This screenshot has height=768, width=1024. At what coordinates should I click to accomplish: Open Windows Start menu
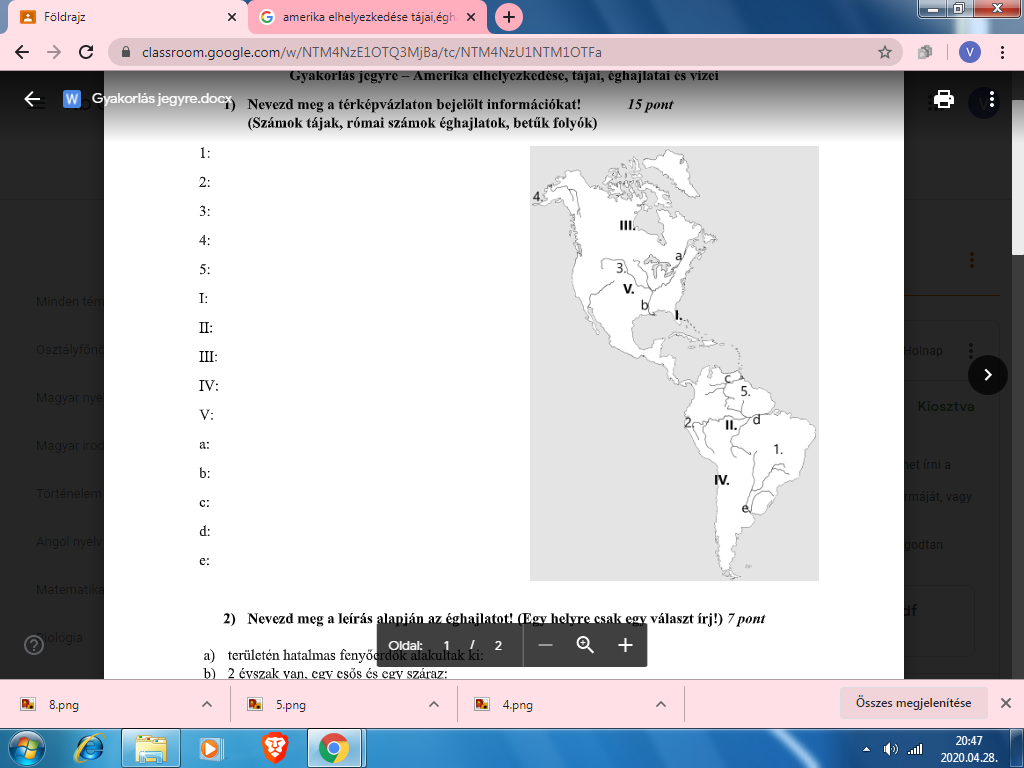tap(27, 748)
